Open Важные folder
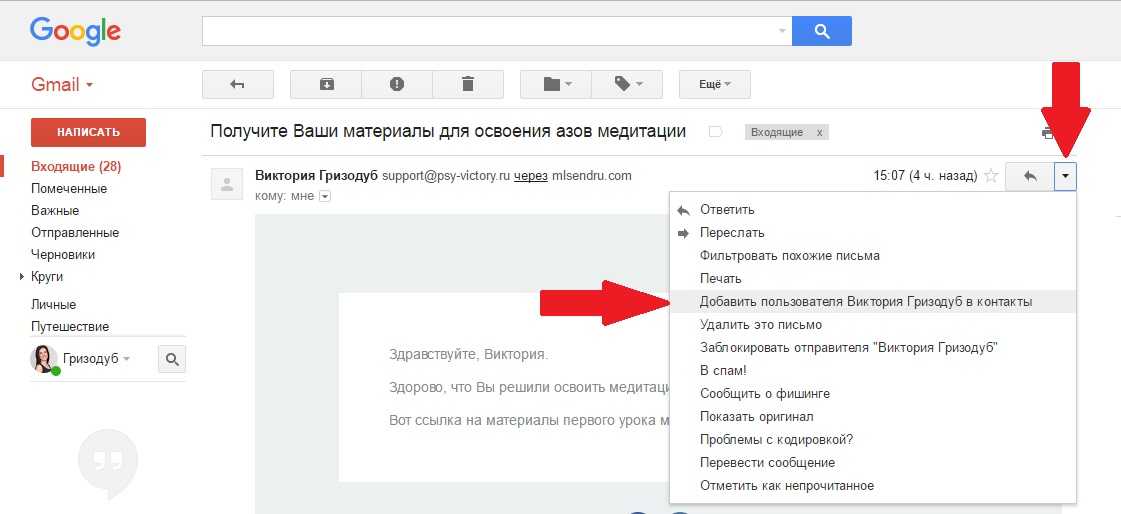Image resolution: width=1121 pixels, height=514 pixels. point(55,211)
